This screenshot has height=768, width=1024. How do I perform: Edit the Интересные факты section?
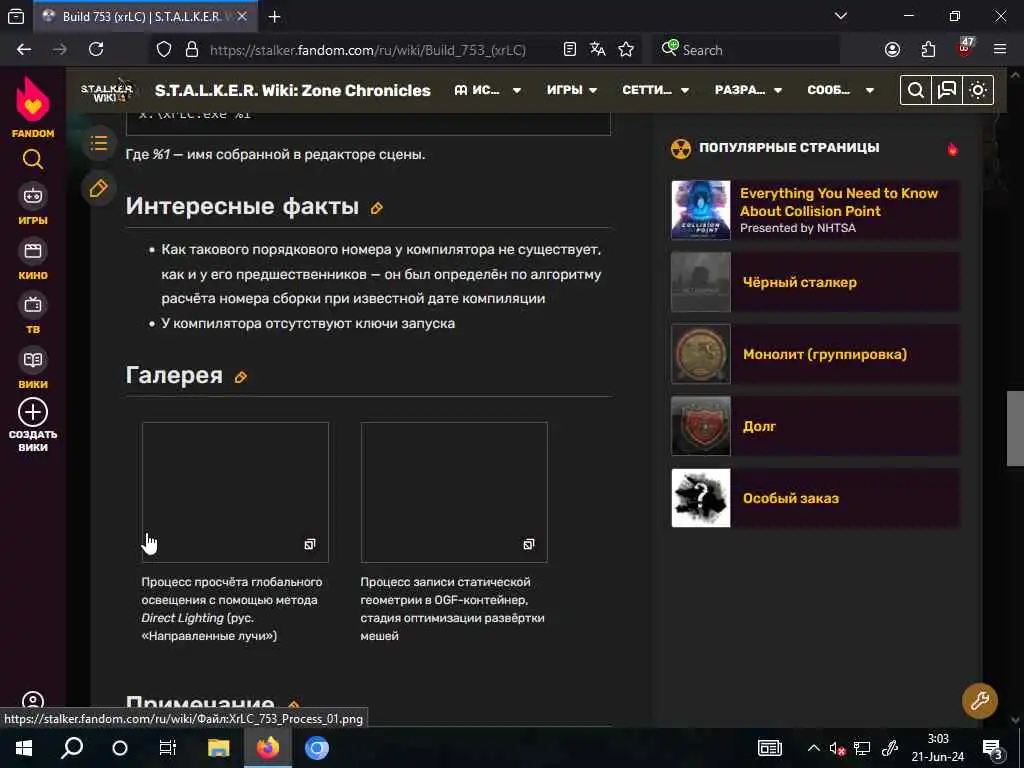[x=377, y=208]
